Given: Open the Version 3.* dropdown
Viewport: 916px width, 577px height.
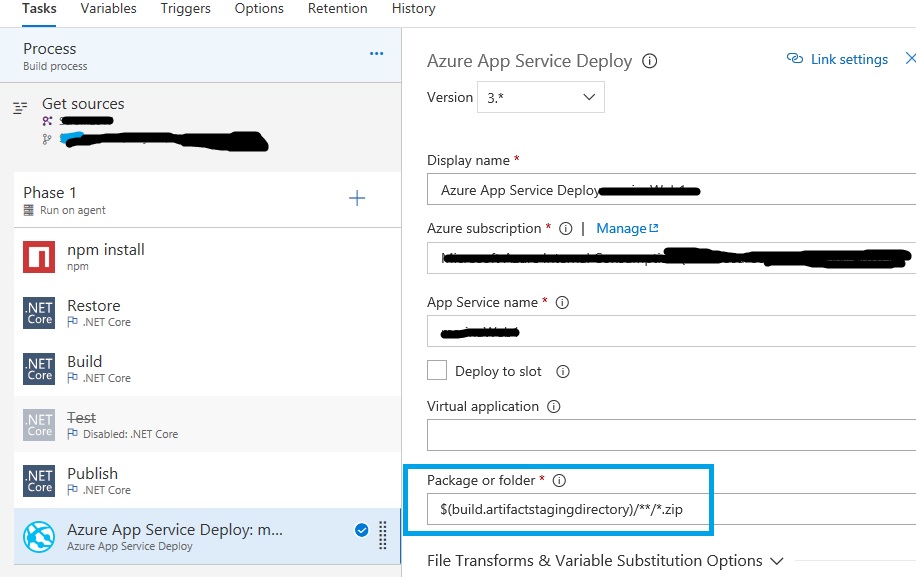Looking at the screenshot, I should [540, 97].
